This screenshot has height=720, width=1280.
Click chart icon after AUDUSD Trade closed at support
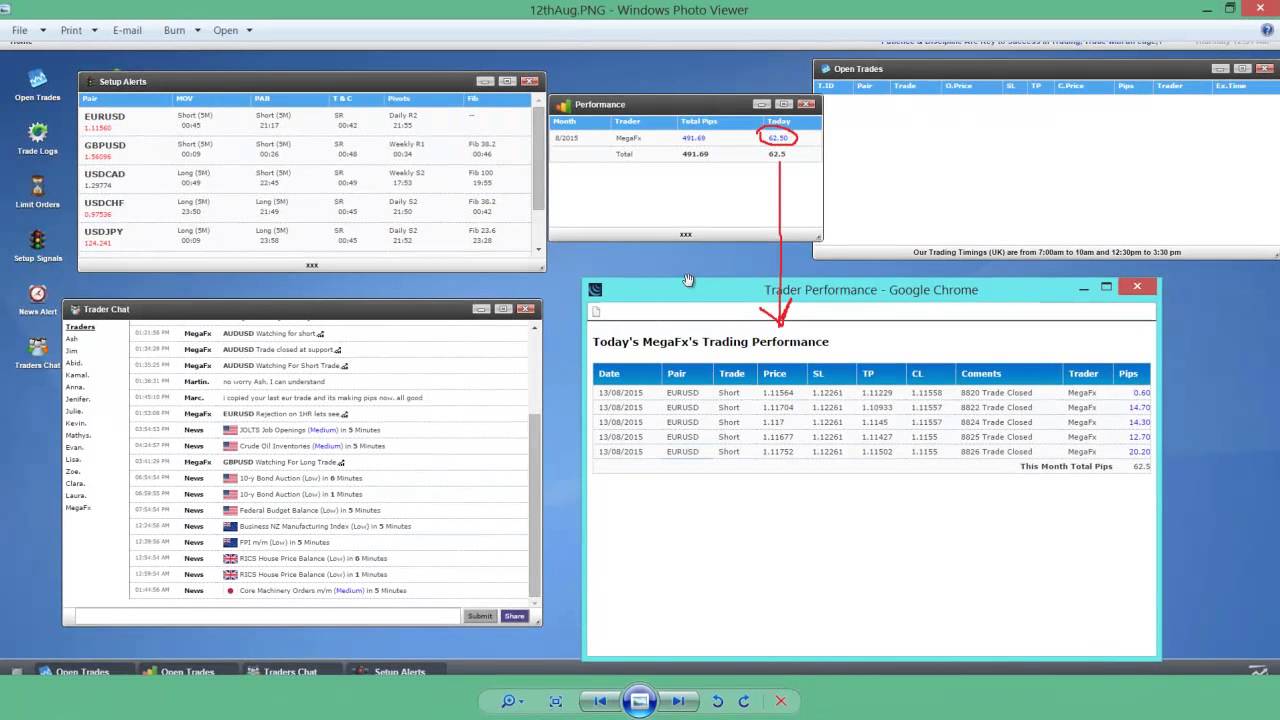[338, 350]
